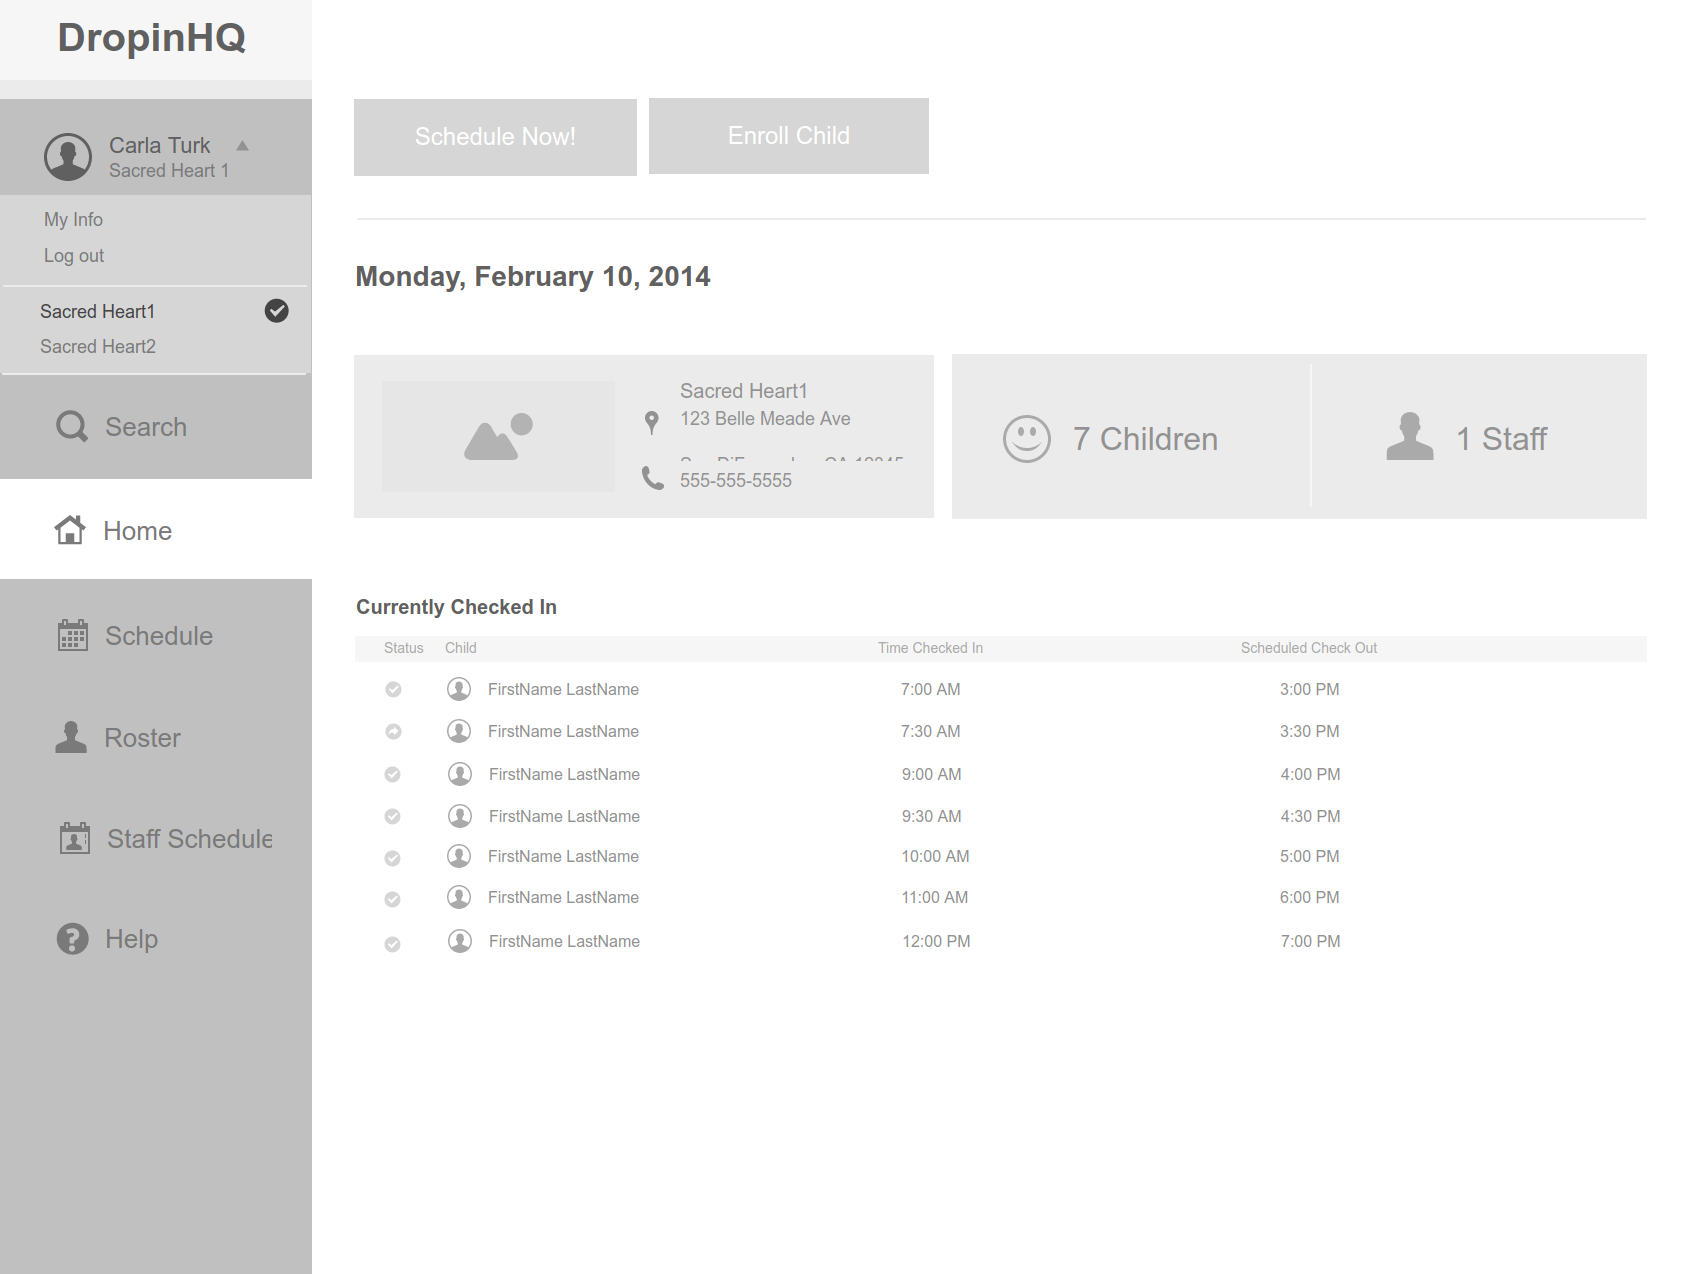Viewport: 1681px width, 1274px height.
Task: Click 7:00 PM scheduled check out
Action: click(1311, 941)
